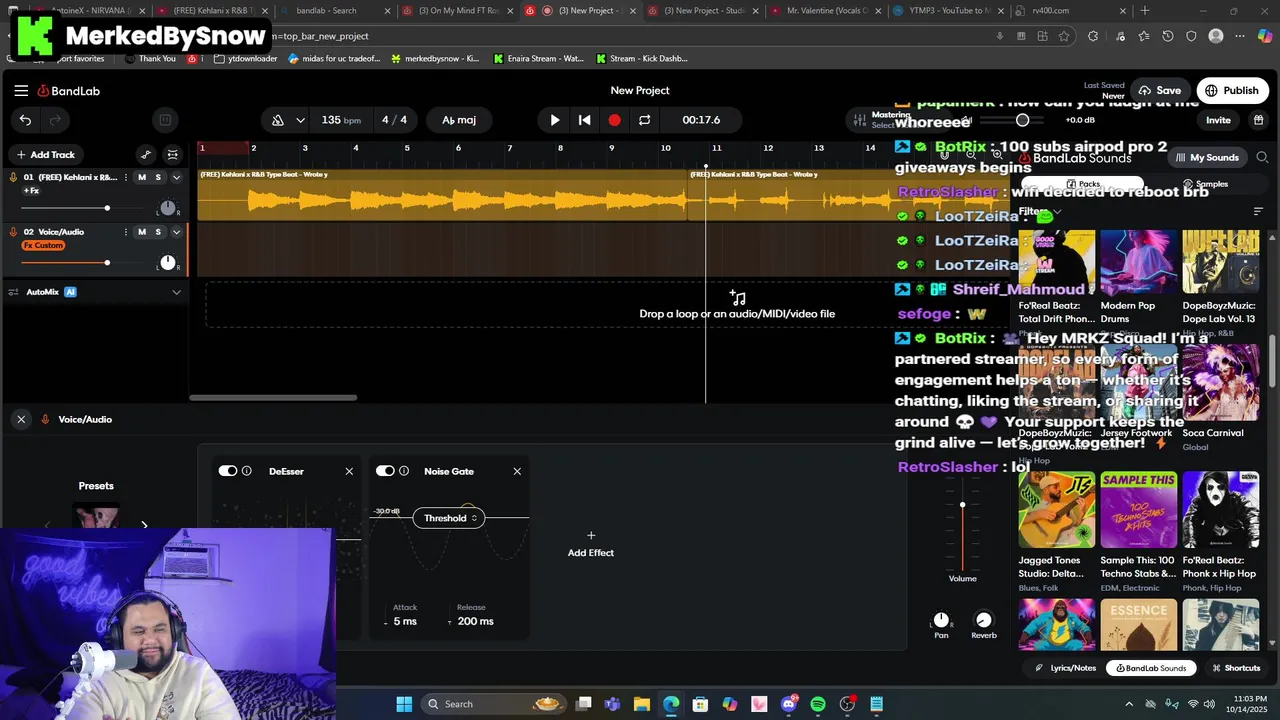The width and height of the screenshot is (1280, 720).
Task: Open the 4 / 4 time signature selector
Action: point(394,120)
